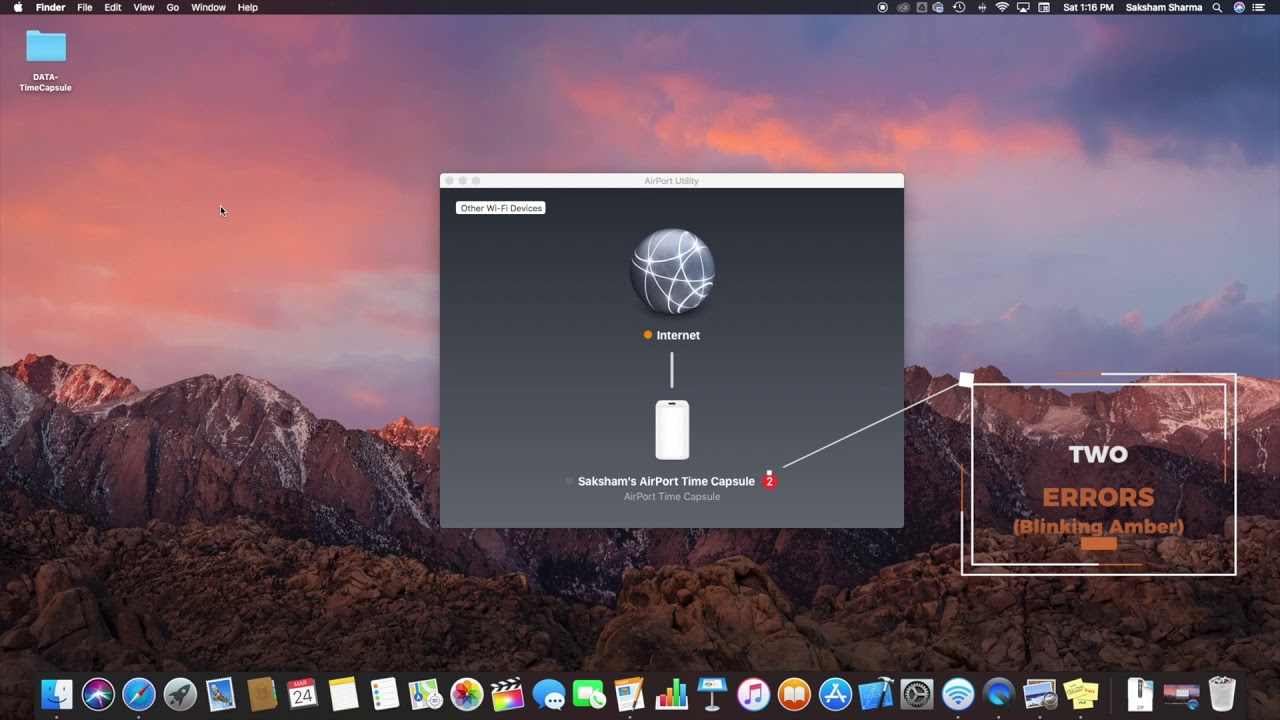Screen dimensions: 1280x720
Task: Open Launchpad from the Dock
Action: [x=180, y=694]
